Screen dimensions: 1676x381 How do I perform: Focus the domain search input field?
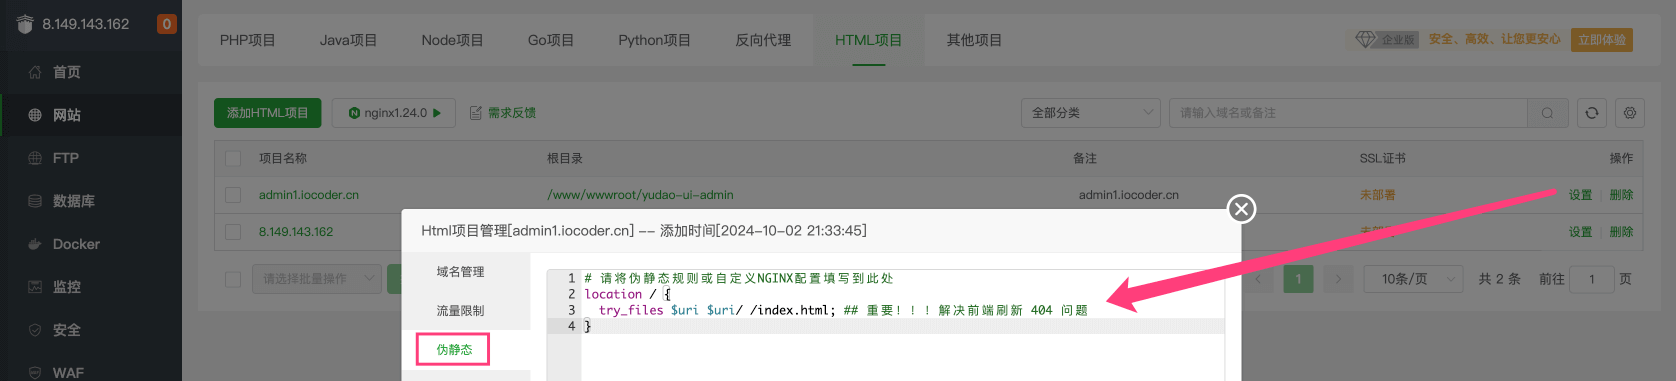coord(1348,113)
